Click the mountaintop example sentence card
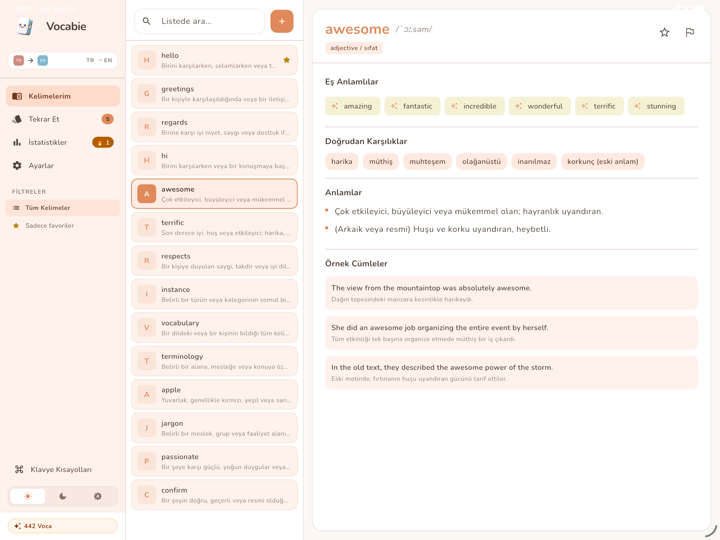Viewport: 720px width, 540px height. tap(512, 293)
